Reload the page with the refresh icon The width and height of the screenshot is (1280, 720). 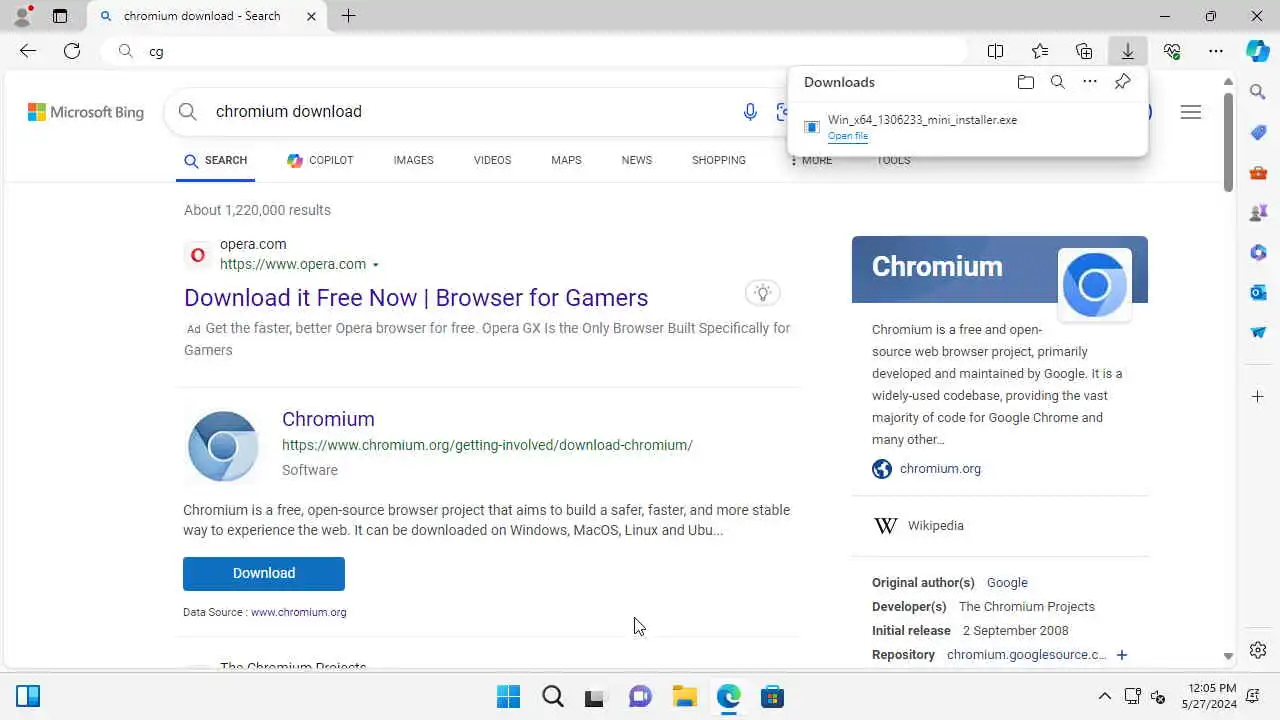[x=72, y=51]
